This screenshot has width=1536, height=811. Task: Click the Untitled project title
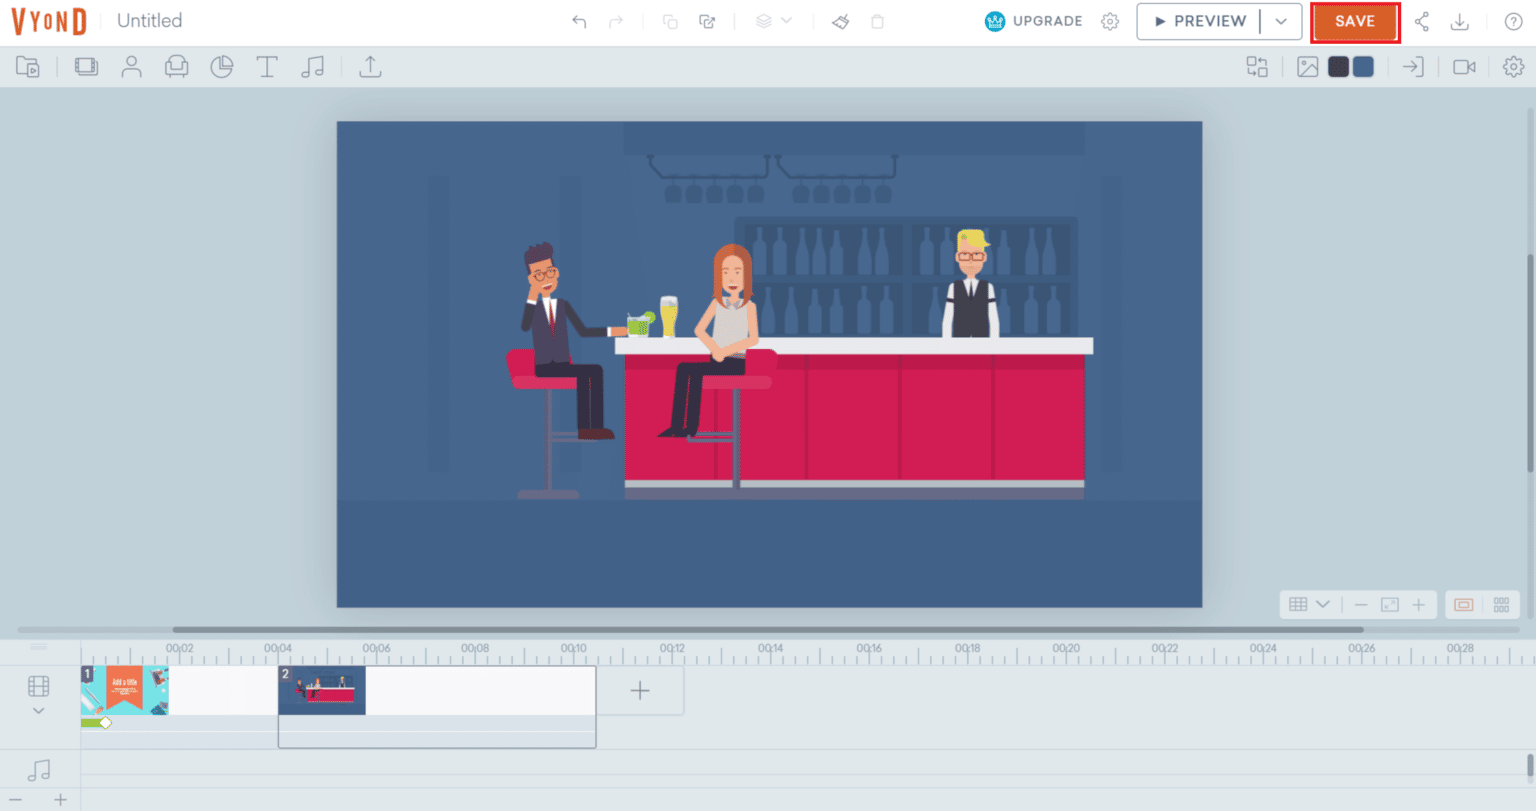(x=148, y=20)
